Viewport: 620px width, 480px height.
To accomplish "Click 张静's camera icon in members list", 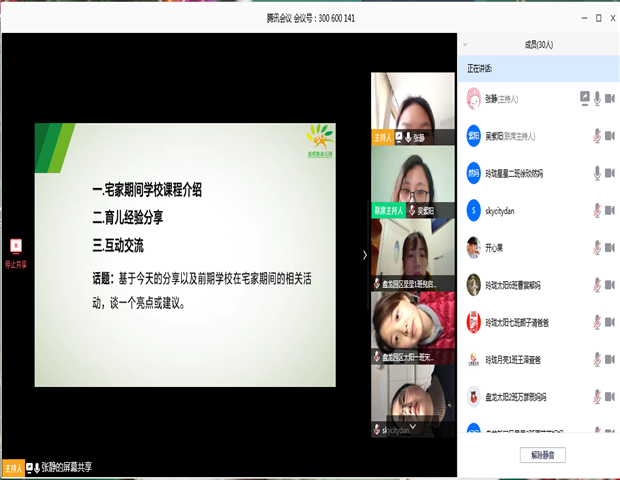I will (x=611, y=98).
